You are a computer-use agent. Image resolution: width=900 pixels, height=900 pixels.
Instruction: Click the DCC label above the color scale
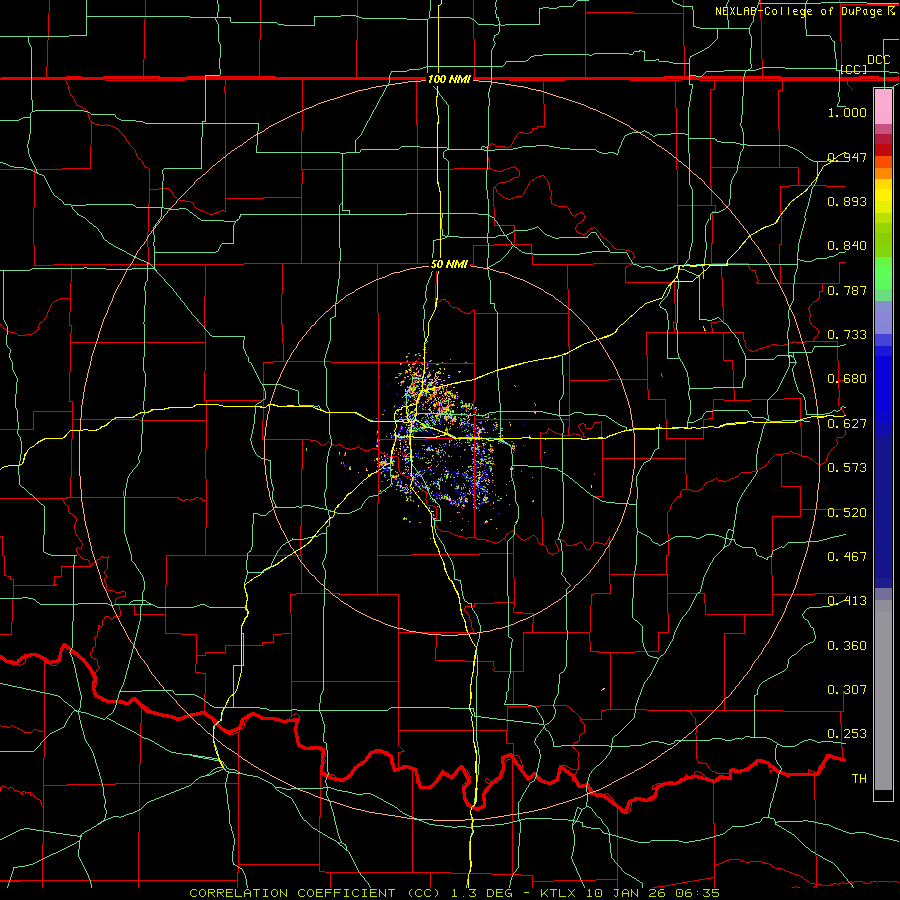click(x=878, y=60)
